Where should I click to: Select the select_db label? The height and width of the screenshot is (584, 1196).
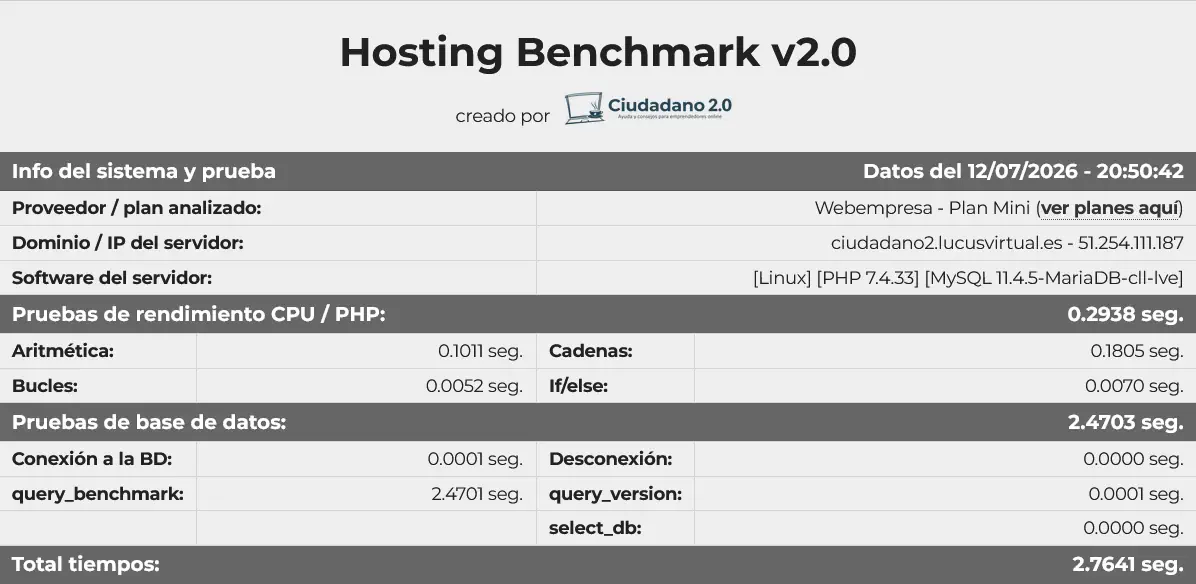(595, 528)
